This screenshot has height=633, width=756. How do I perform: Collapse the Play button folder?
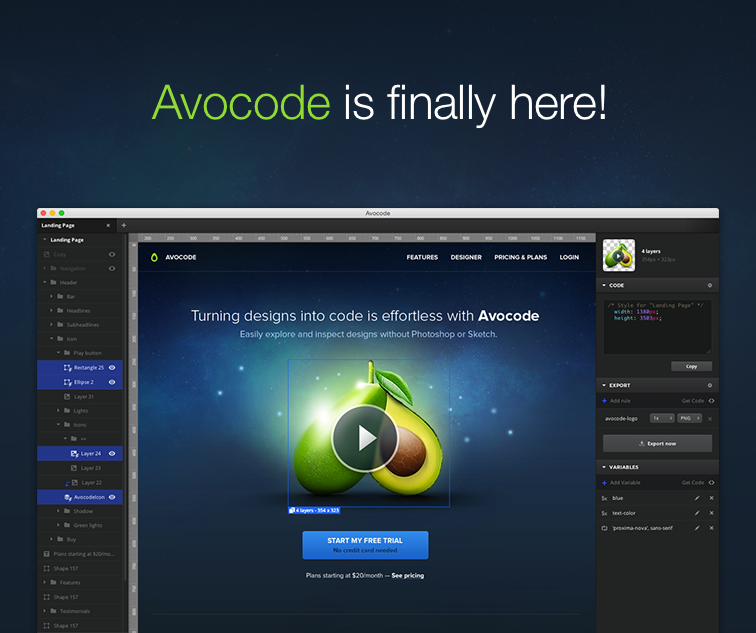pos(58,353)
